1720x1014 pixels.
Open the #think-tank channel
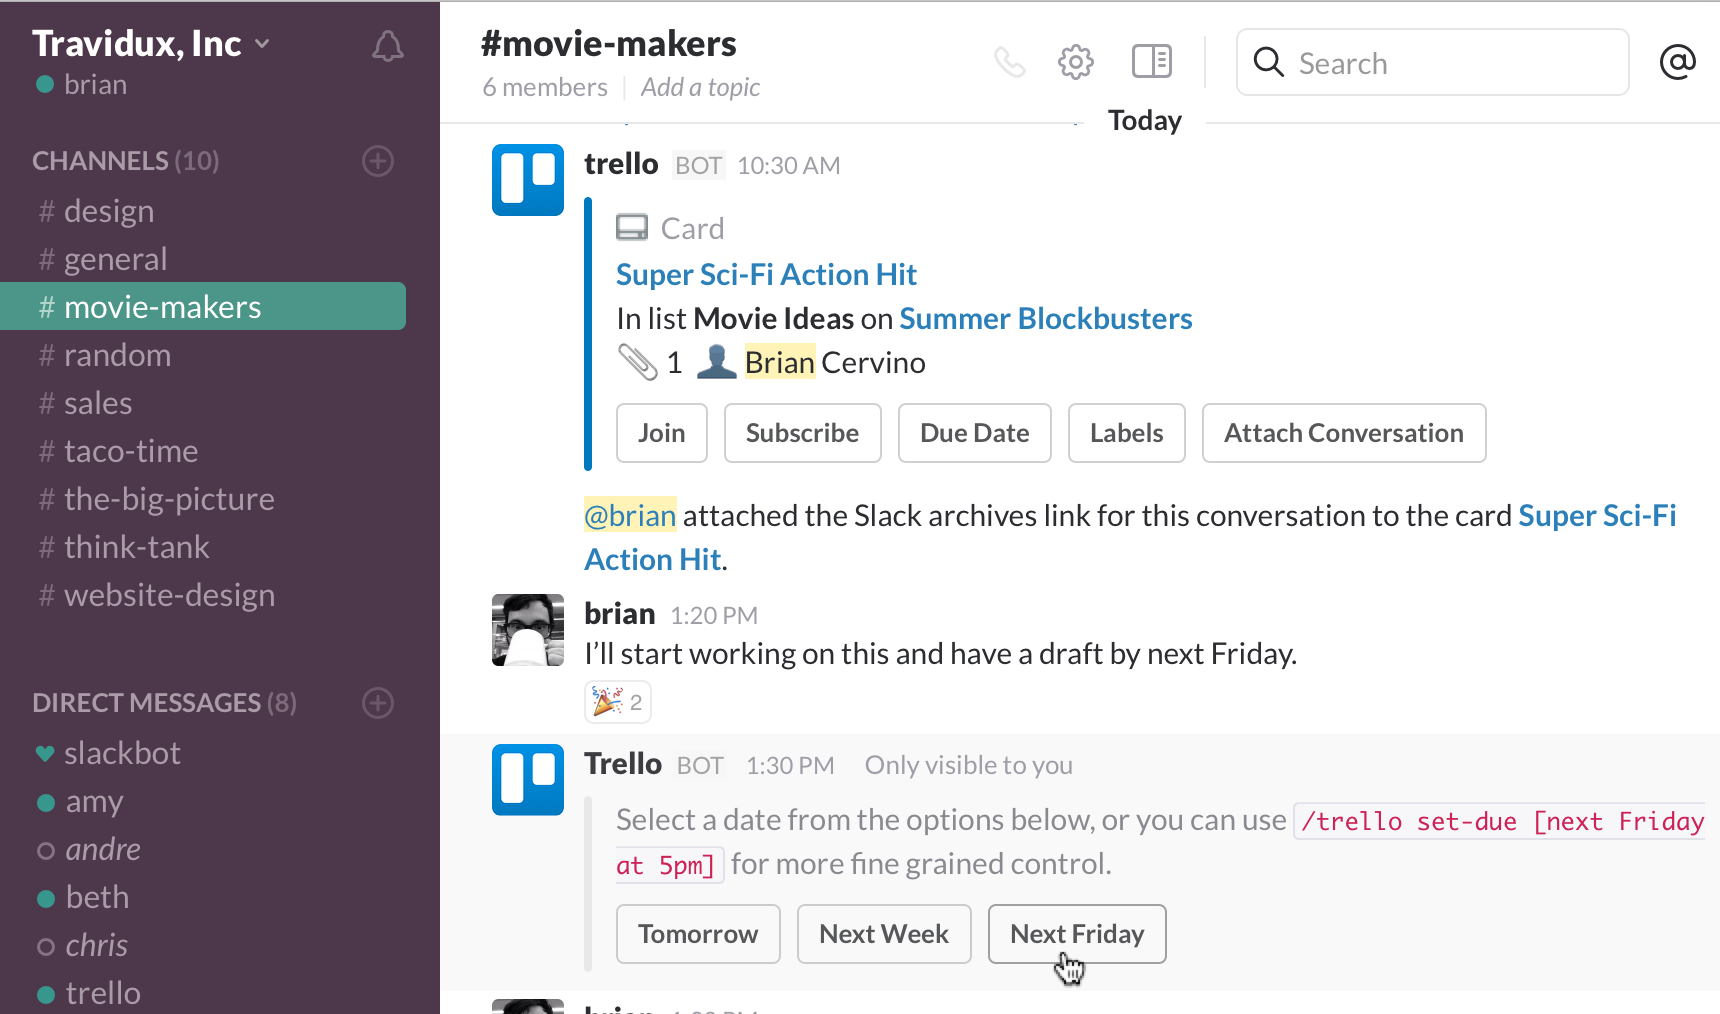pyautogui.click(x=203, y=547)
